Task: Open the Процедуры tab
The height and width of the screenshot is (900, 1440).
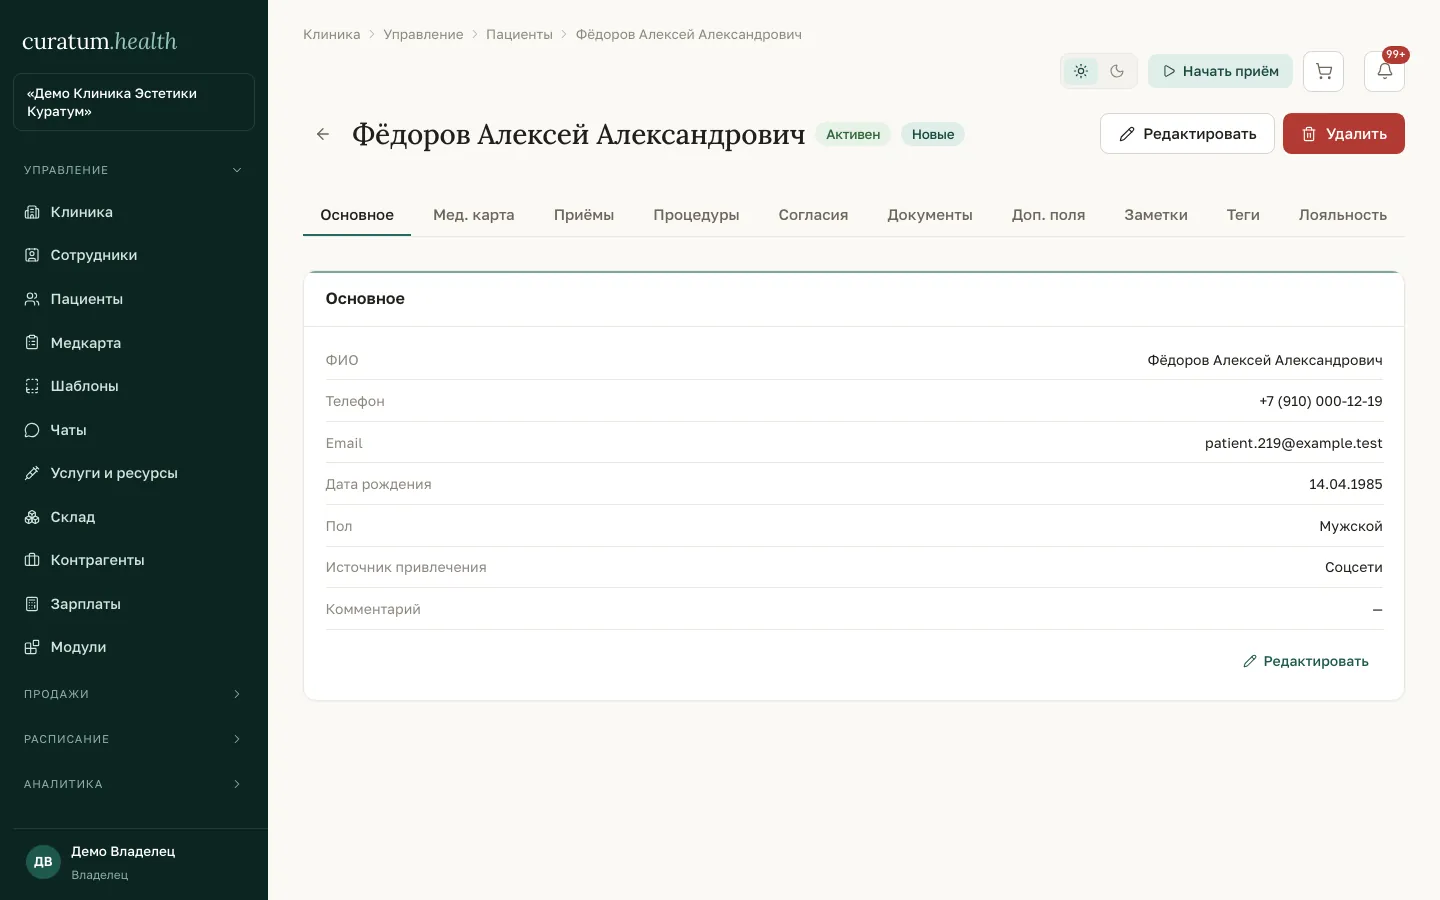Action: [x=696, y=215]
